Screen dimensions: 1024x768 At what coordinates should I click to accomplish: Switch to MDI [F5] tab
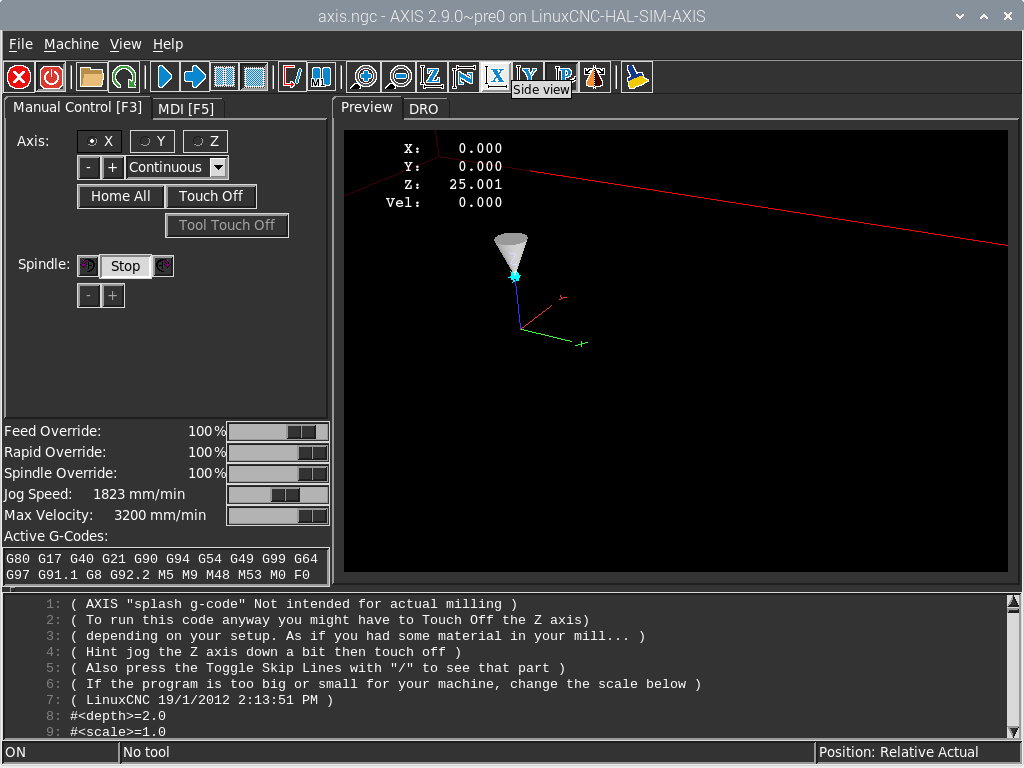(x=186, y=109)
